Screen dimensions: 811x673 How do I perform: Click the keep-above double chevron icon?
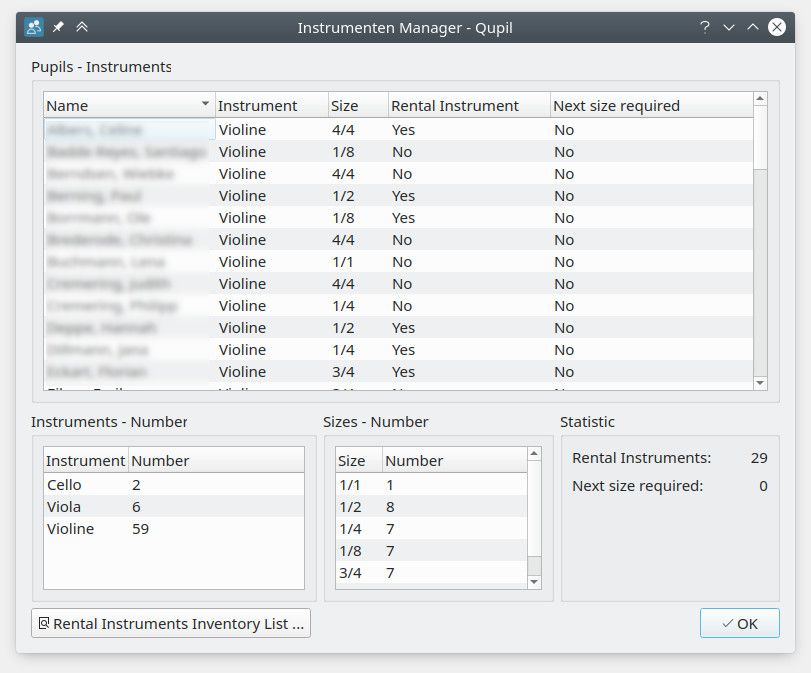pos(82,26)
